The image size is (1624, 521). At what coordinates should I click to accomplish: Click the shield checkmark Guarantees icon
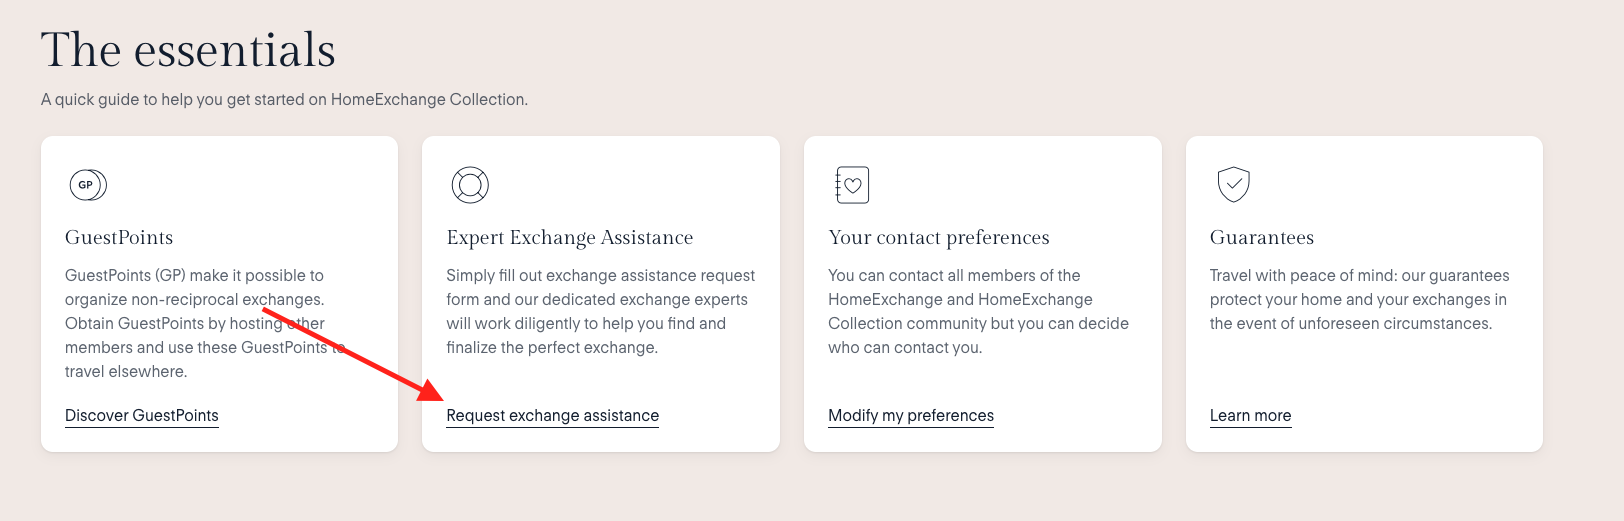click(x=1233, y=184)
